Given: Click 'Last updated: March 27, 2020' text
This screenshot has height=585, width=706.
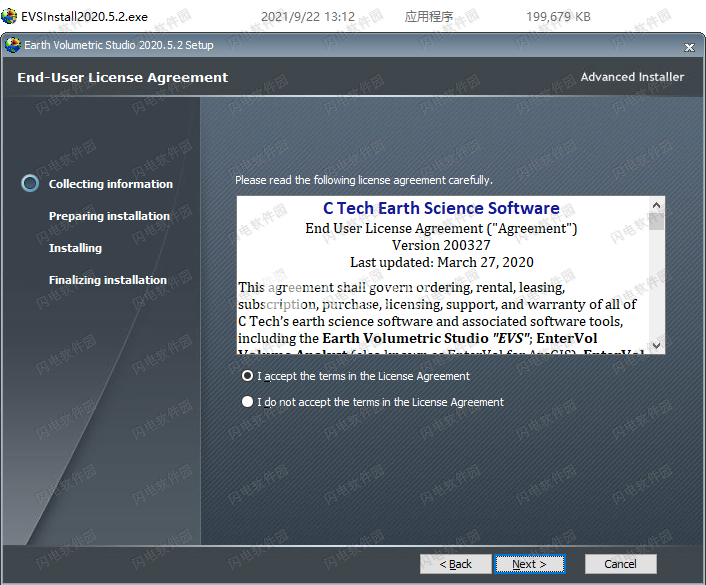Looking at the screenshot, I should [442, 262].
